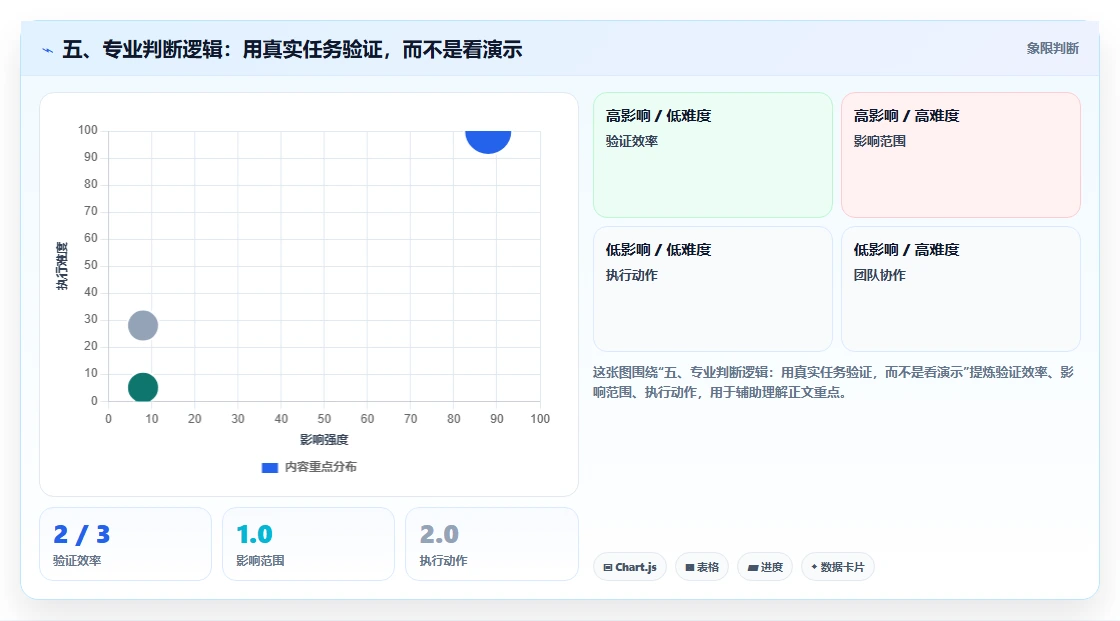Toggle the 内容重点分布 legend color box
This screenshot has width=1120, height=621.
point(269,467)
